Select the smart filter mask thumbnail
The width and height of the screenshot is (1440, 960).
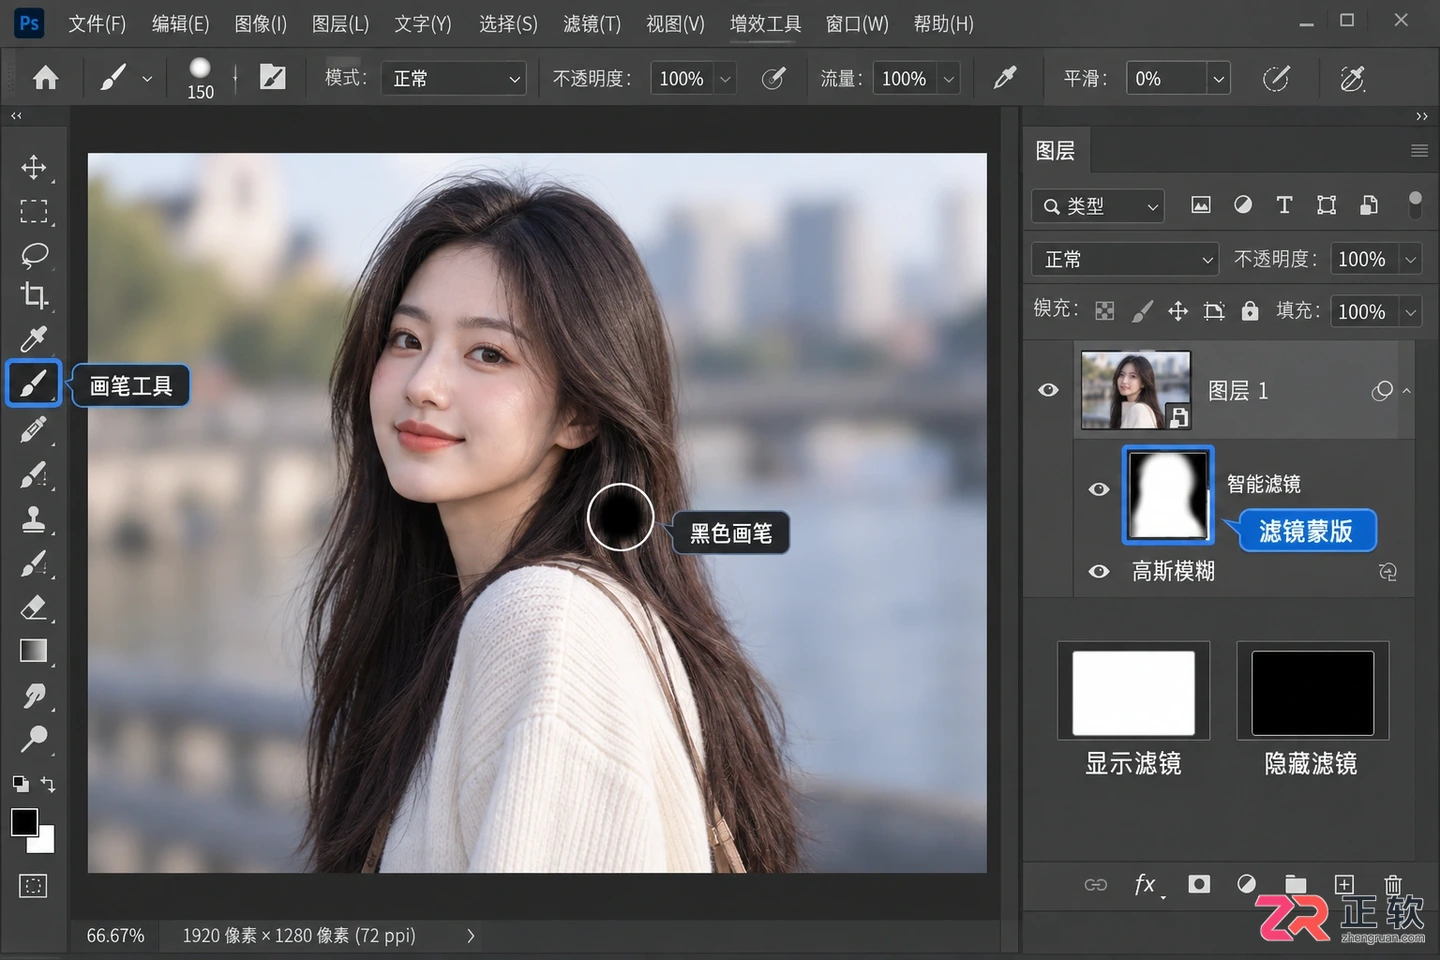click(x=1168, y=495)
